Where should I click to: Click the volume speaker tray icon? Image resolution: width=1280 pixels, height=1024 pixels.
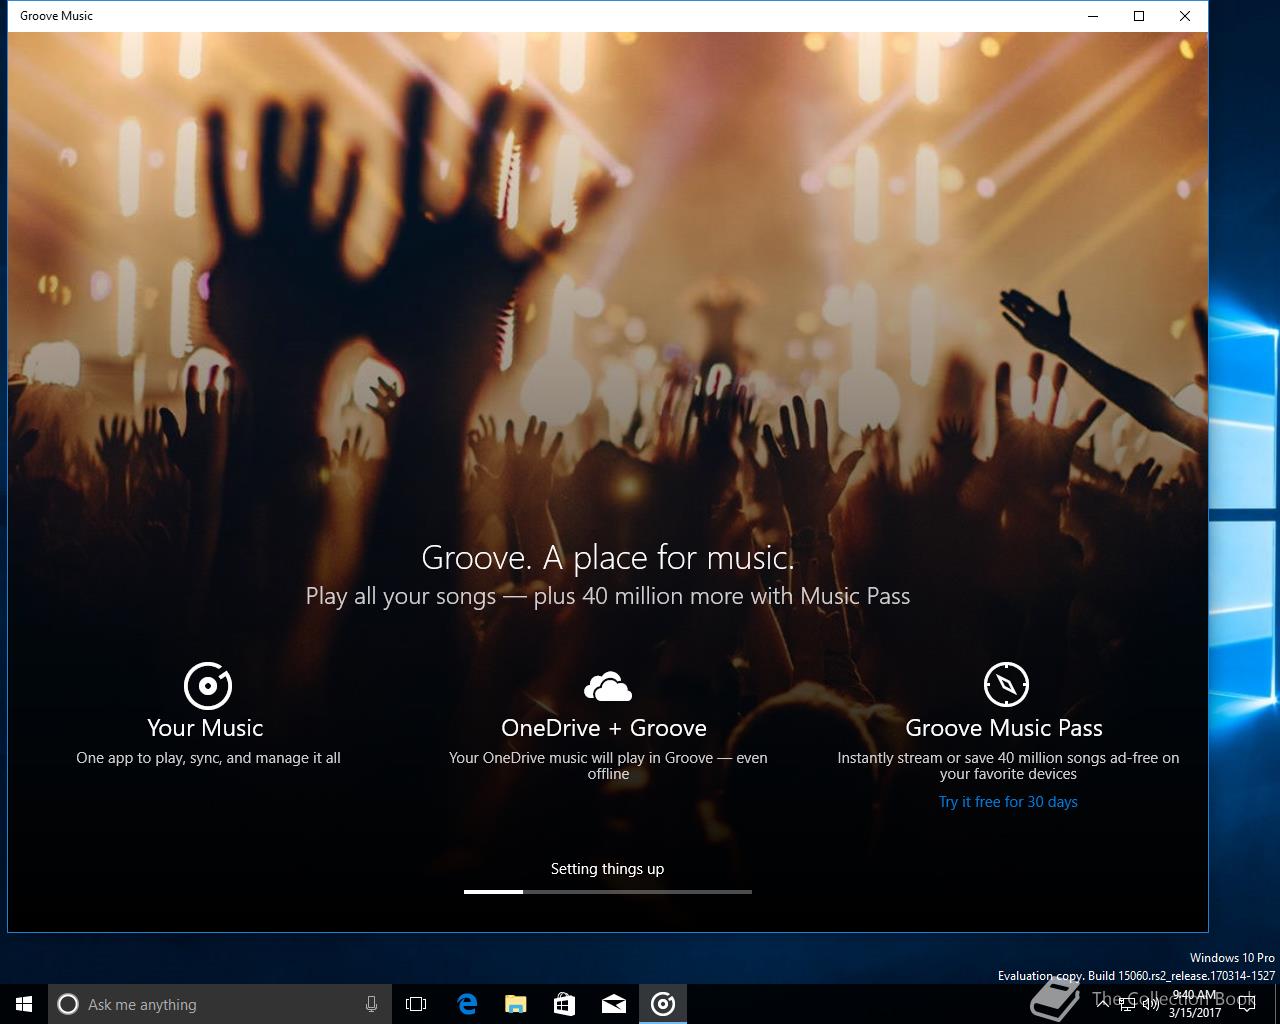pos(1149,1004)
